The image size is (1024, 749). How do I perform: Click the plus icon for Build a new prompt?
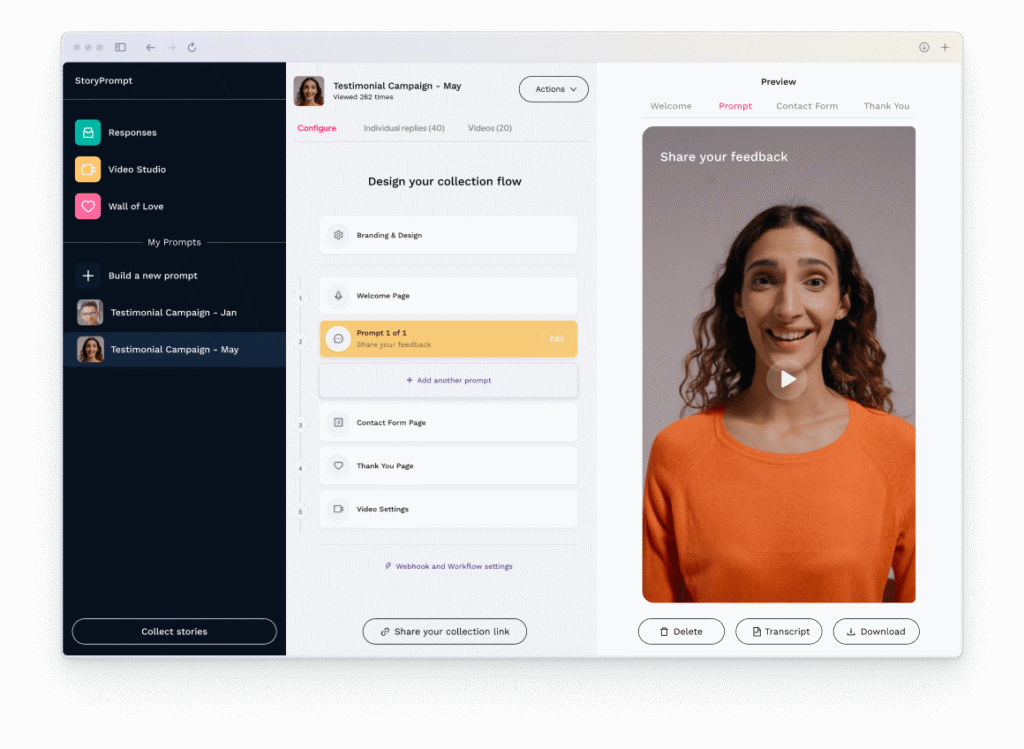coord(88,276)
